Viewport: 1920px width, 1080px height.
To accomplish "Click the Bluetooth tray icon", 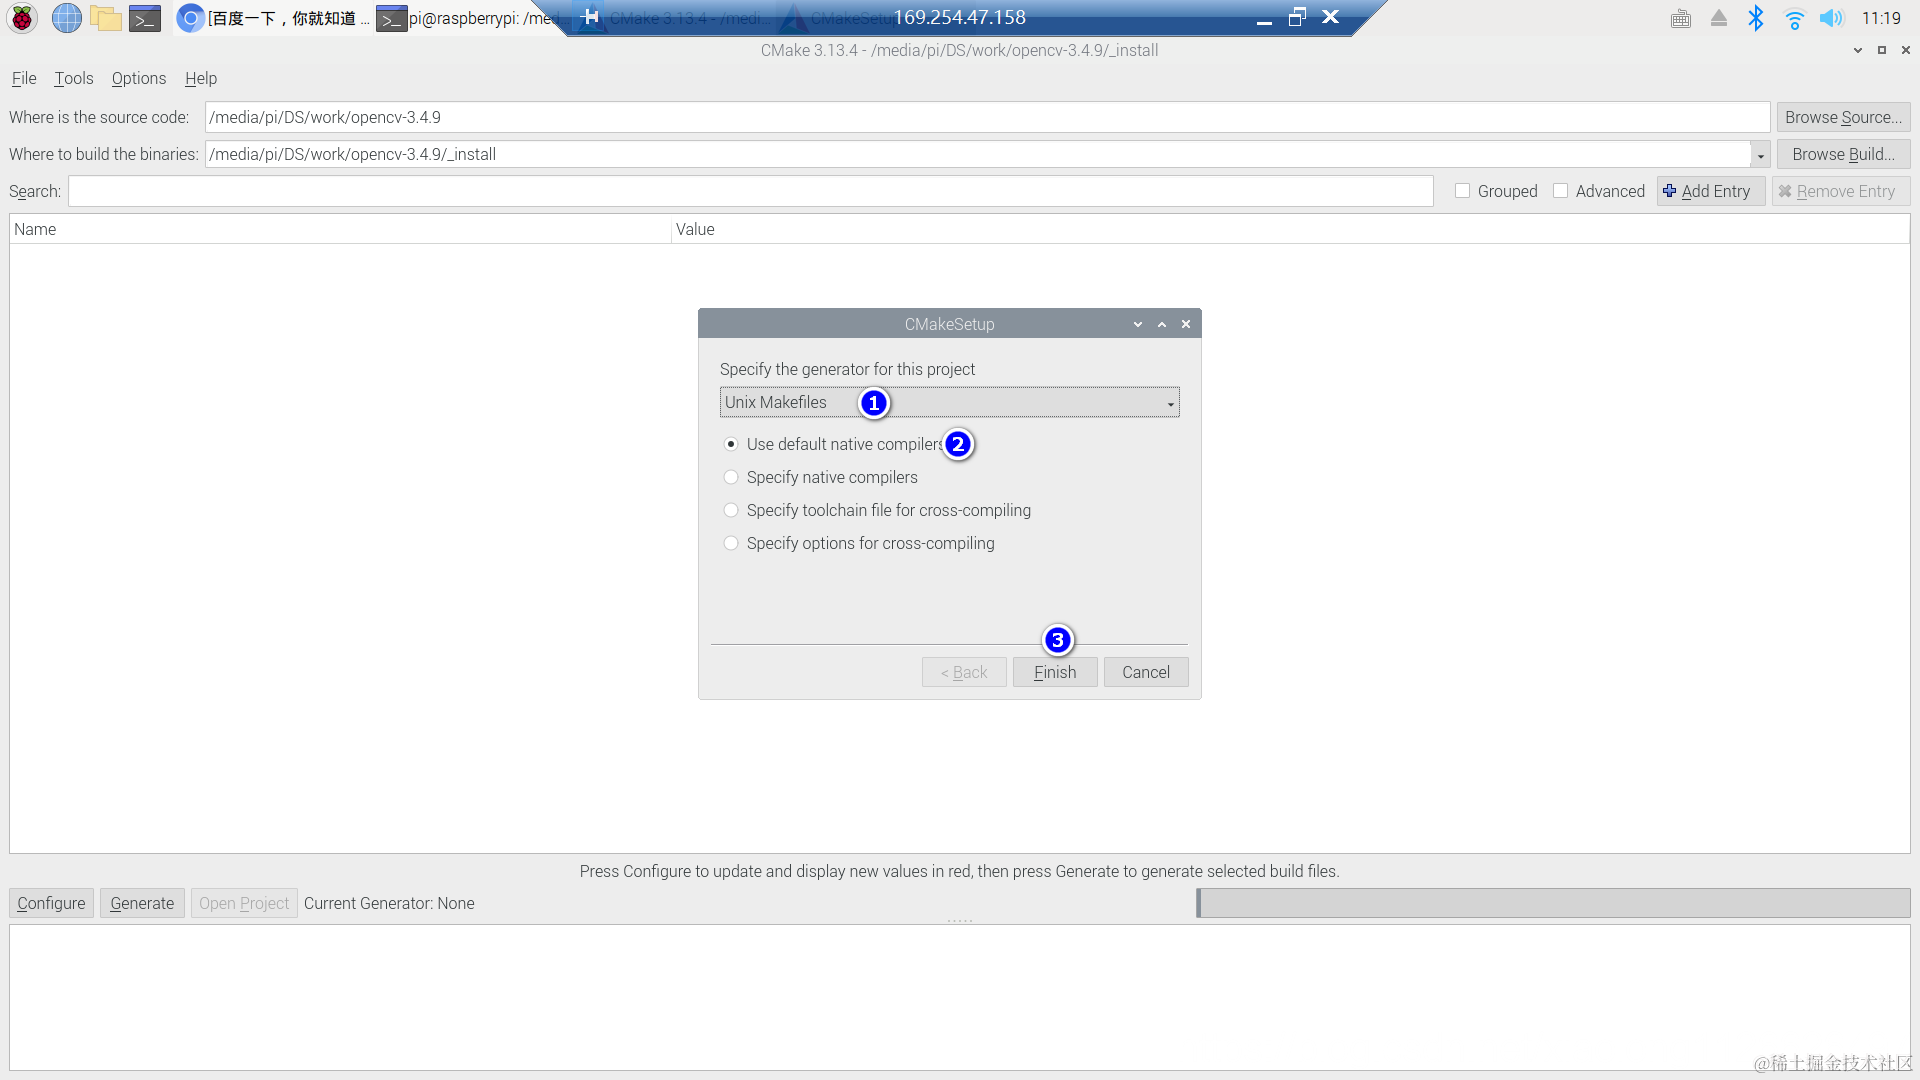I will [1756, 18].
